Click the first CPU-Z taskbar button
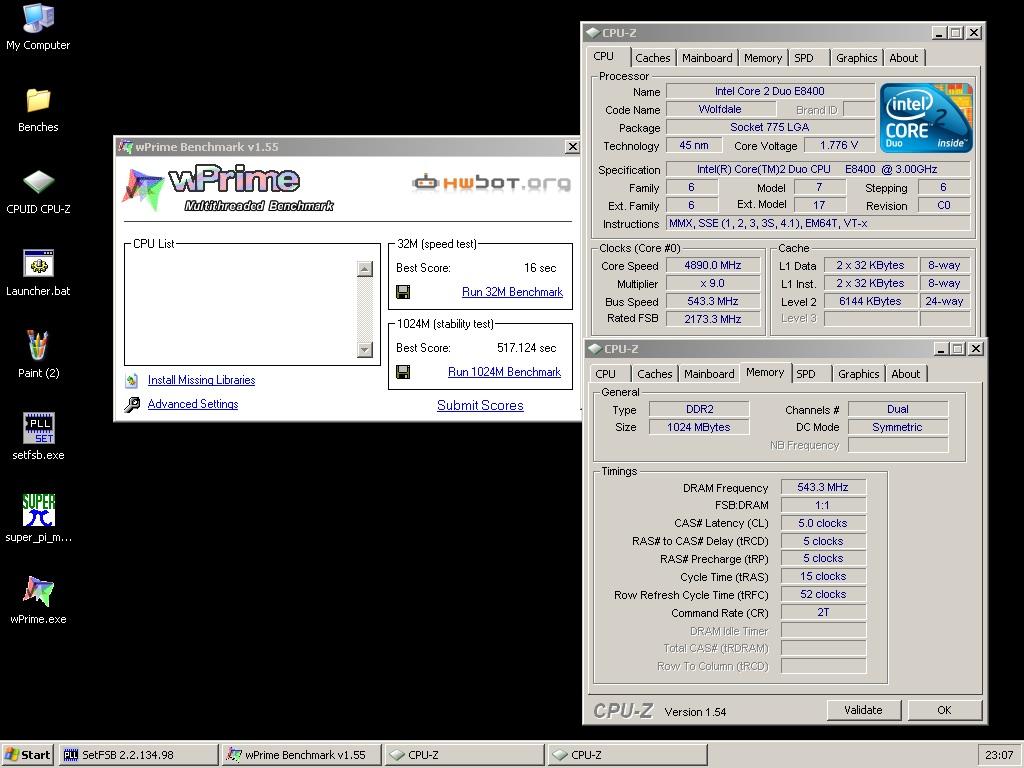1024x768 pixels. (464, 755)
